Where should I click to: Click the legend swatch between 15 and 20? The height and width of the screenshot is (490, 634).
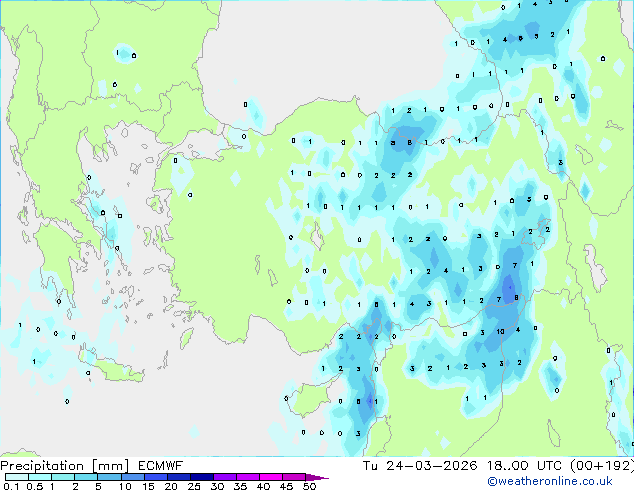[x=155, y=477]
